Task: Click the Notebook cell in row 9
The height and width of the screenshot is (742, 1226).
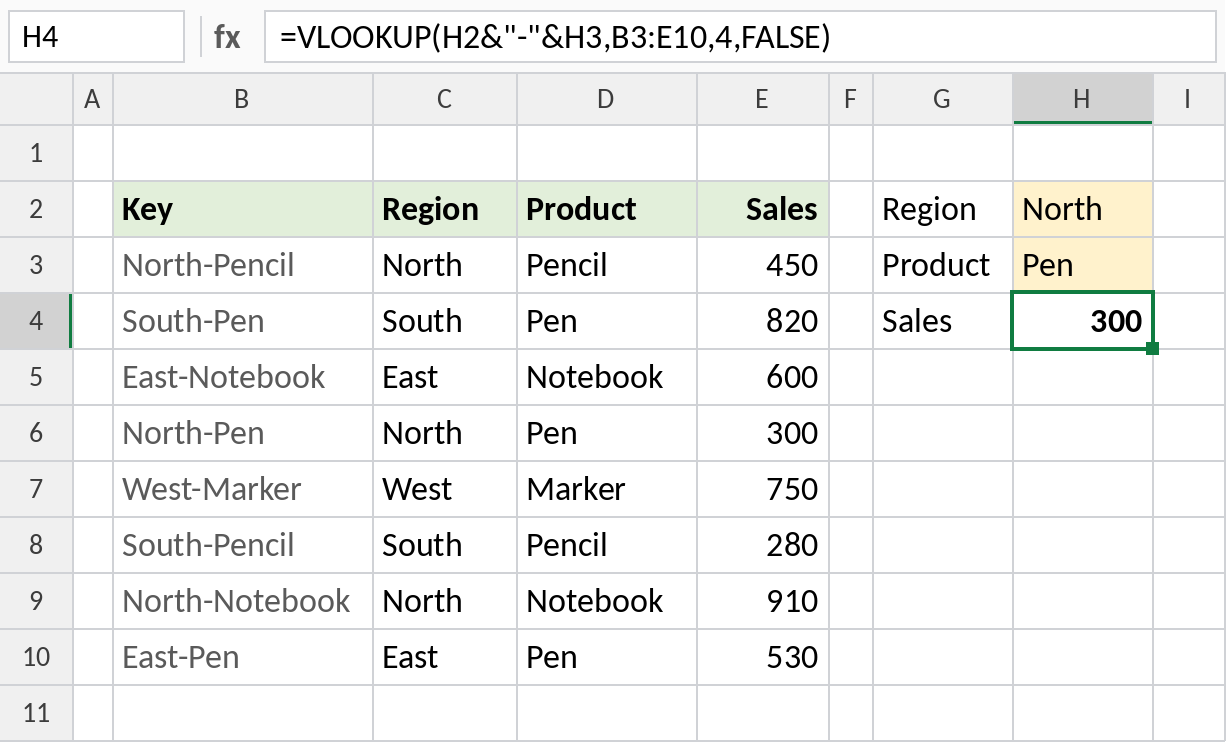Action: point(607,601)
